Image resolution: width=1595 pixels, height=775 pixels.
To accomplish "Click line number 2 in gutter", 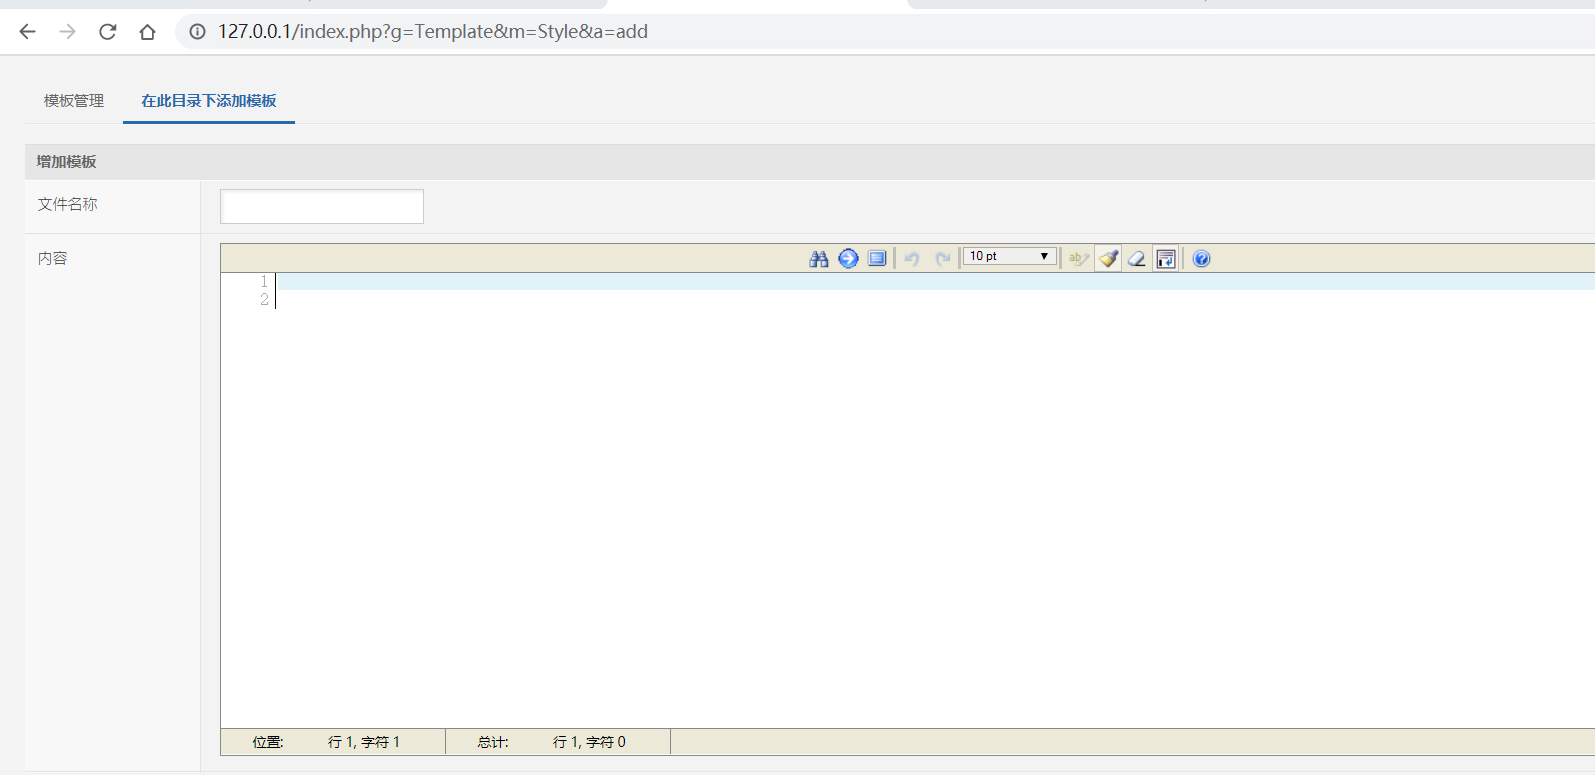I will click(x=264, y=300).
